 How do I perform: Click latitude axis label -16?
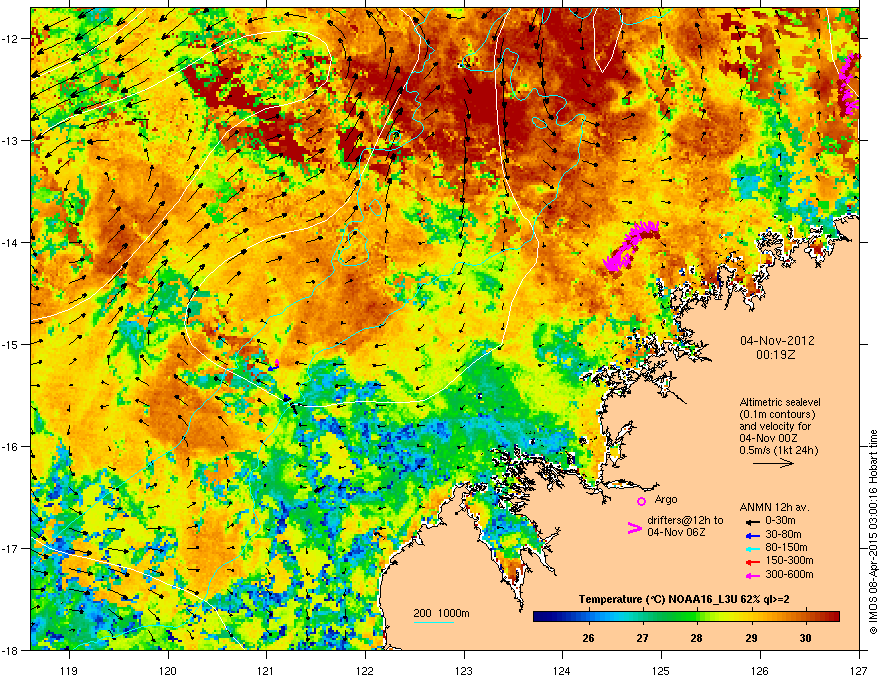point(11,447)
